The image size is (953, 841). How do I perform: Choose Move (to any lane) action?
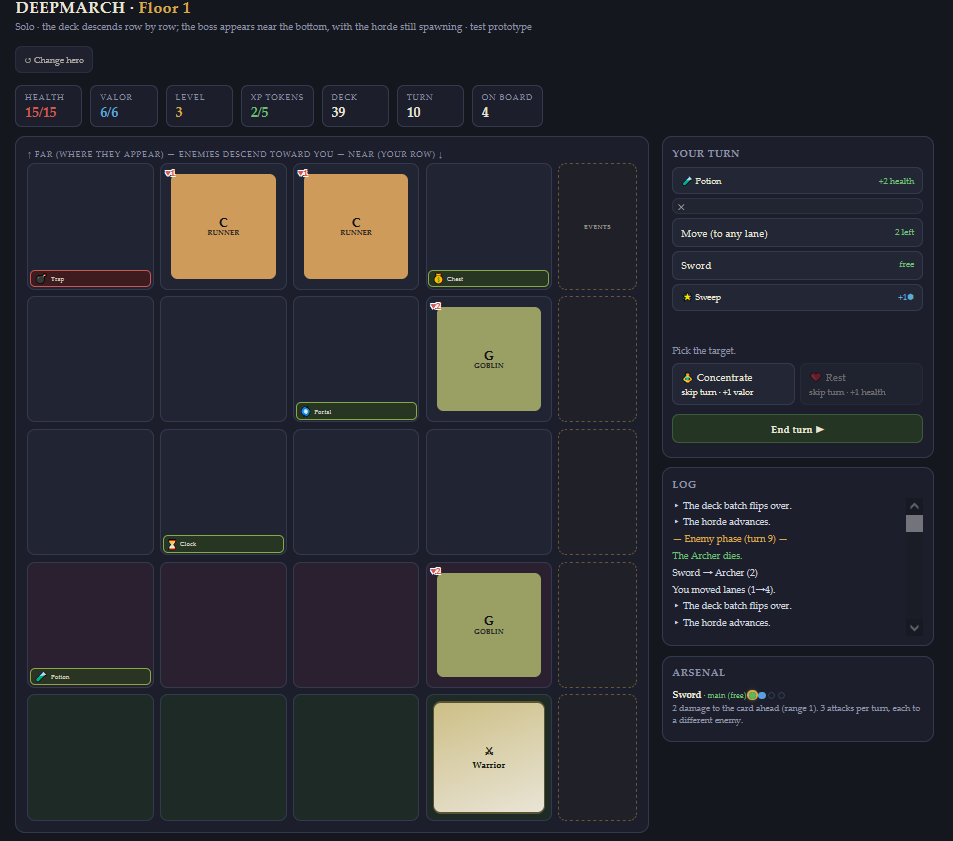(797, 233)
